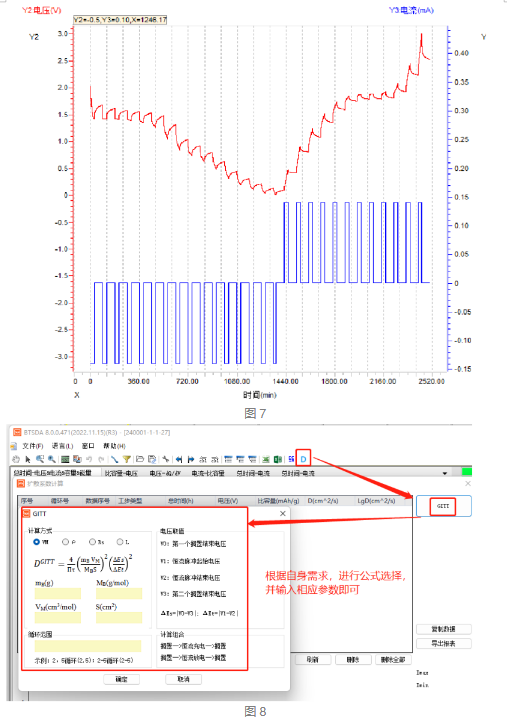This screenshot has height=724, width=507.
Task: Select the fourth calculation method radio button
Action: [120, 542]
